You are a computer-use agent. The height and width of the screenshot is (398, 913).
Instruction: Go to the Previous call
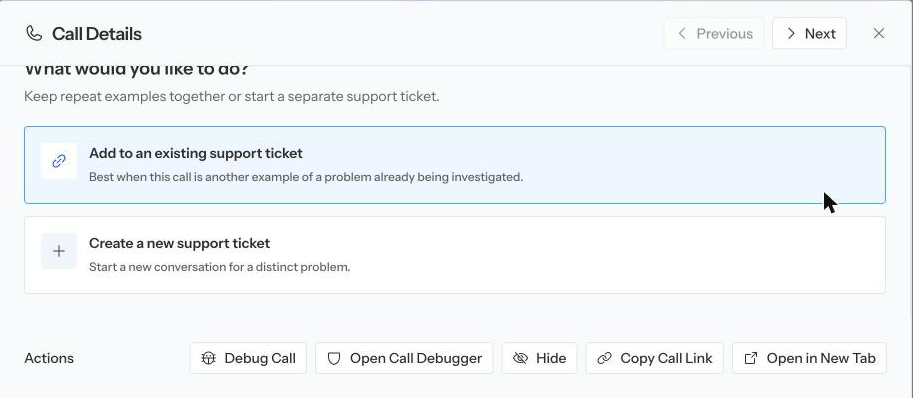click(x=714, y=34)
